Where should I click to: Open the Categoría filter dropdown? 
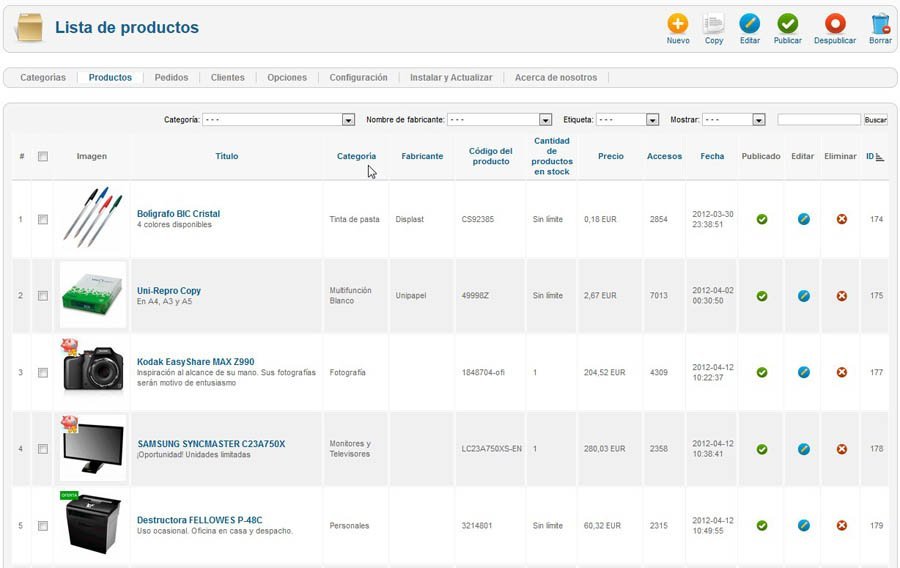point(278,119)
